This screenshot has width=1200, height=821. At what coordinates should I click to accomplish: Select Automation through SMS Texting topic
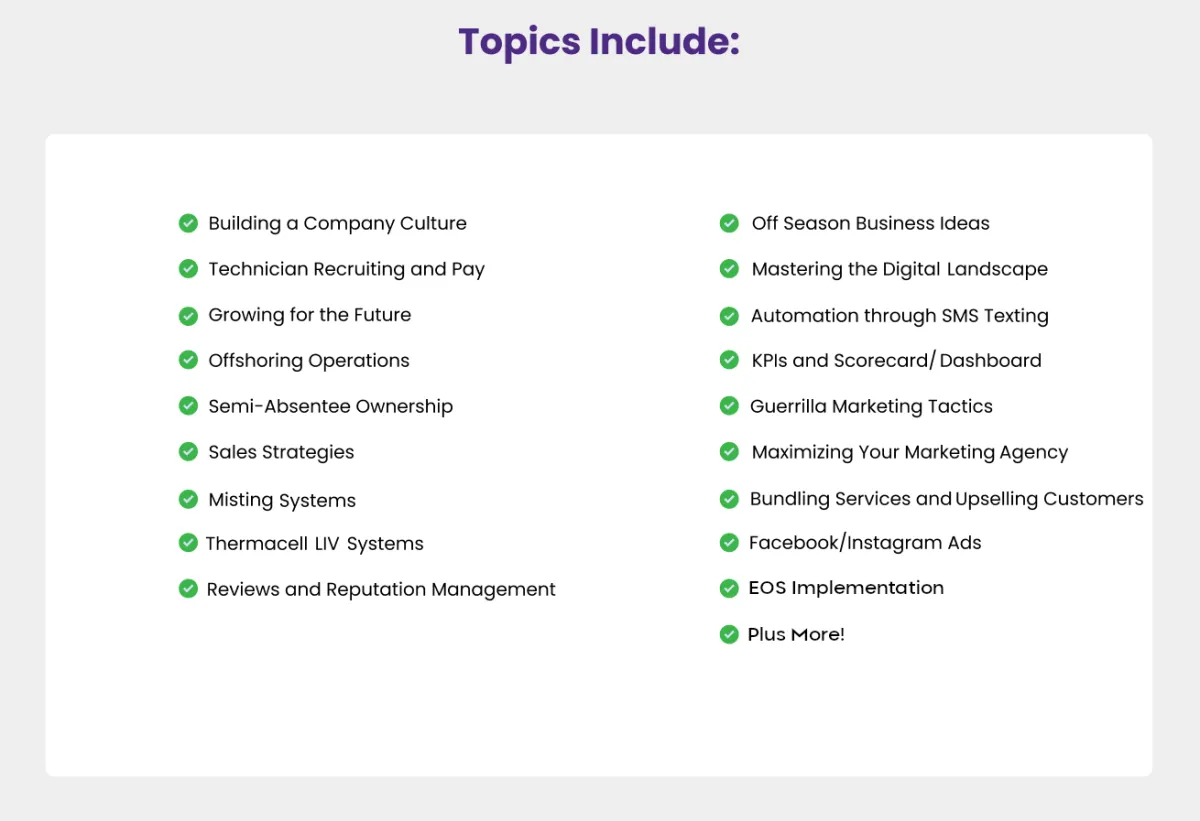(x=900, y=315)
